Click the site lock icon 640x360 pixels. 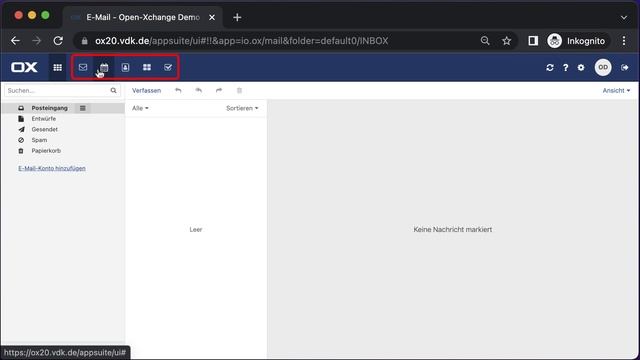(x=84, y=41)
